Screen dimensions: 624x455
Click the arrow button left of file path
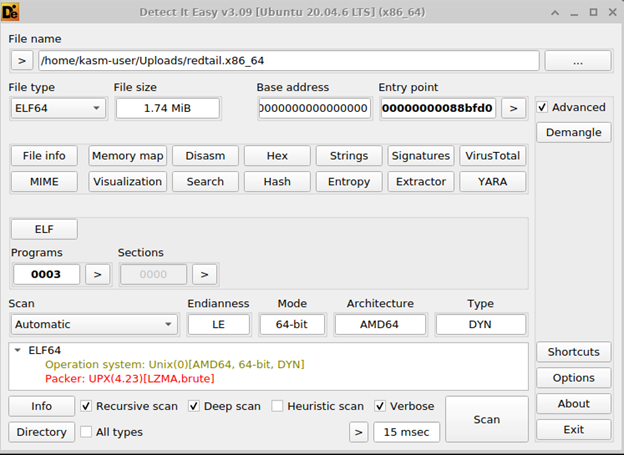22,61
